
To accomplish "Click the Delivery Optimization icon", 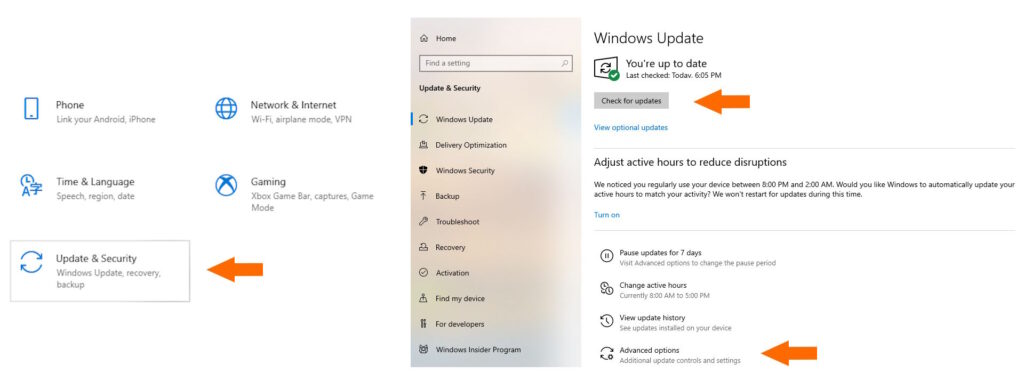I will 423,145.
